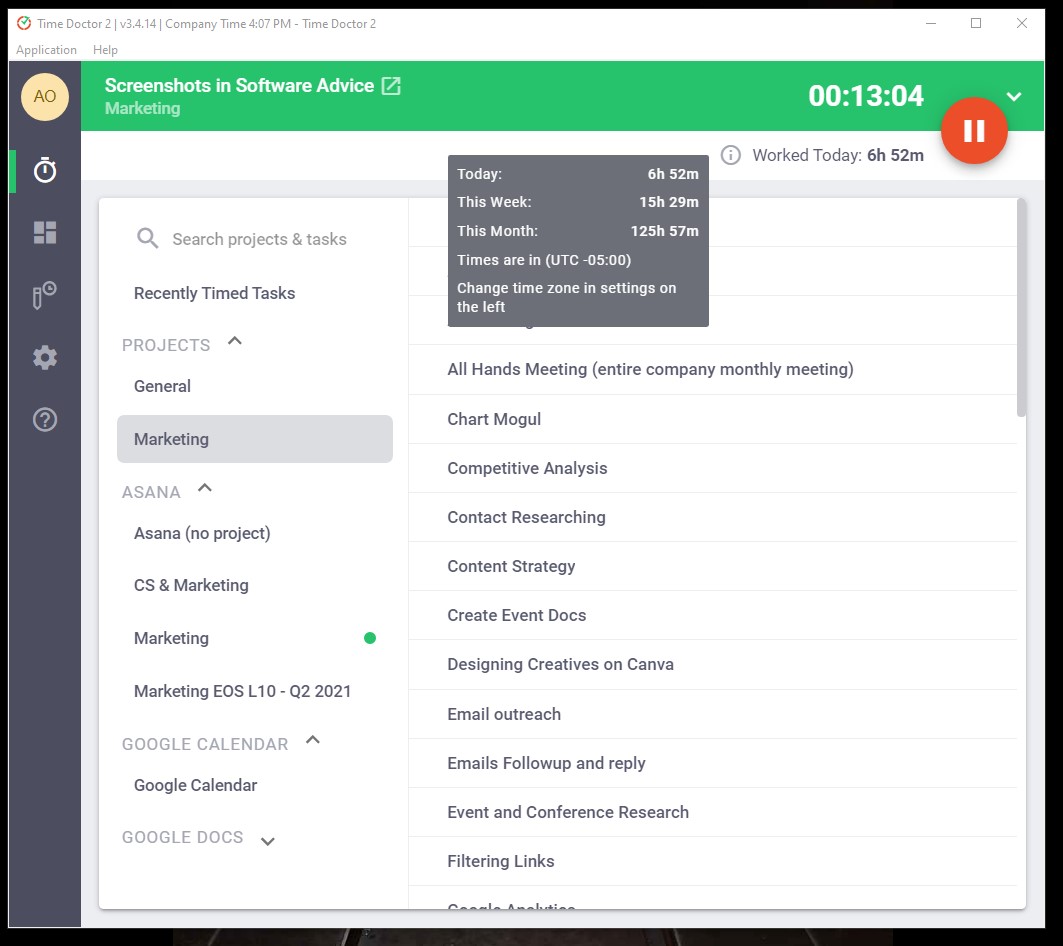
Task: Open the timer view in sidebar
Action: click(x=45, y=170)
